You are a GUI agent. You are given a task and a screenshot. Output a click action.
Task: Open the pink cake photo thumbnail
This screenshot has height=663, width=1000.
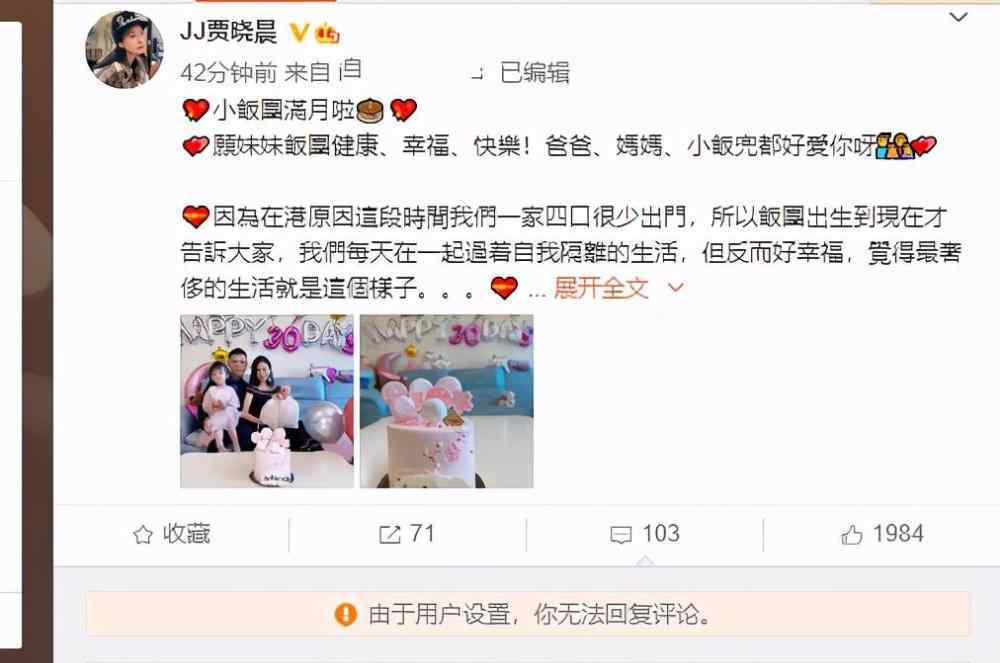click(446, 401)
